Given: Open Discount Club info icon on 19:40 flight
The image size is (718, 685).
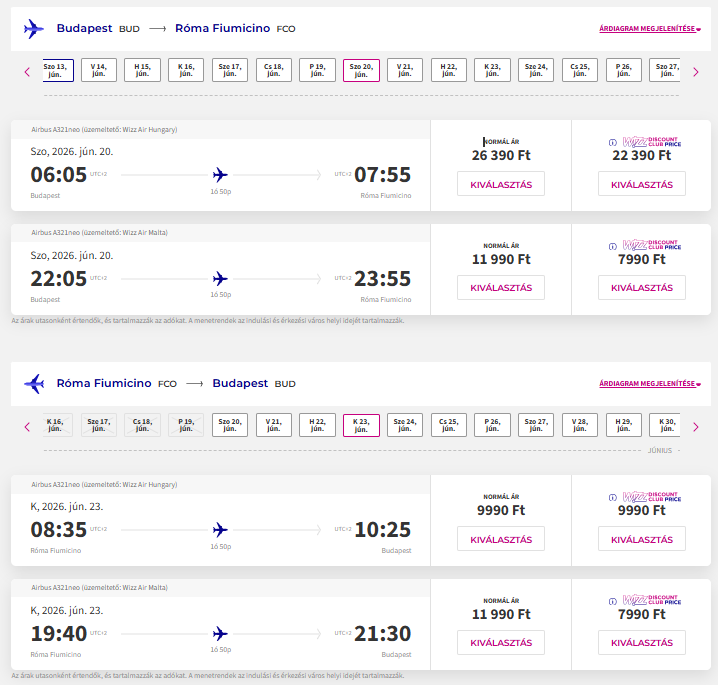Looking at the screenshot, I should click(x=612, y=601).
